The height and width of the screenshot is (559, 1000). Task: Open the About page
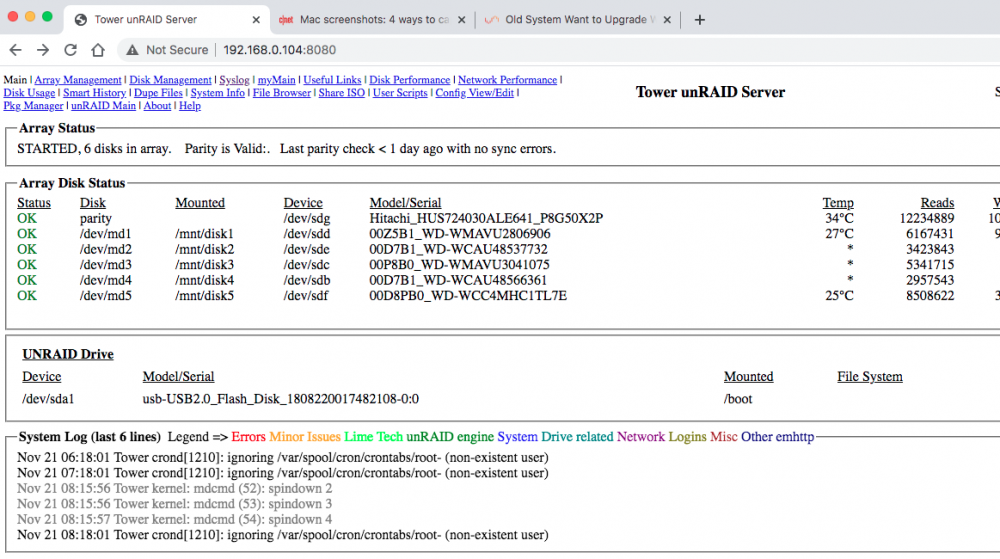[157, 106]
